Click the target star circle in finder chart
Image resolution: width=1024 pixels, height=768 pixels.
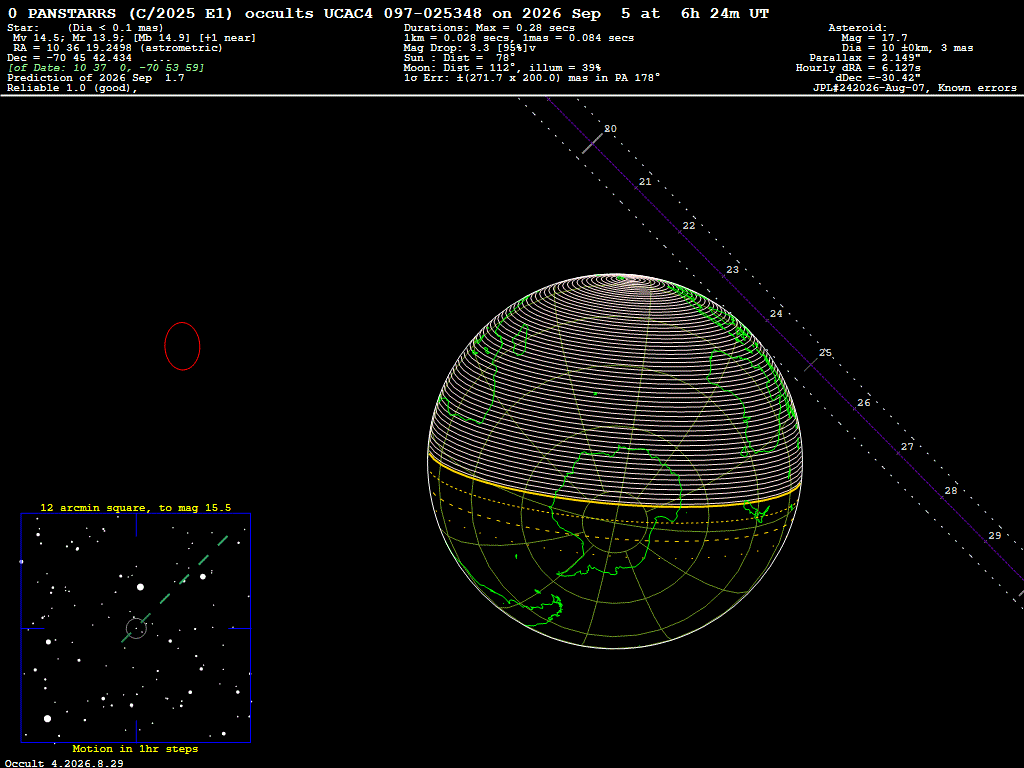tap(136, 628)
